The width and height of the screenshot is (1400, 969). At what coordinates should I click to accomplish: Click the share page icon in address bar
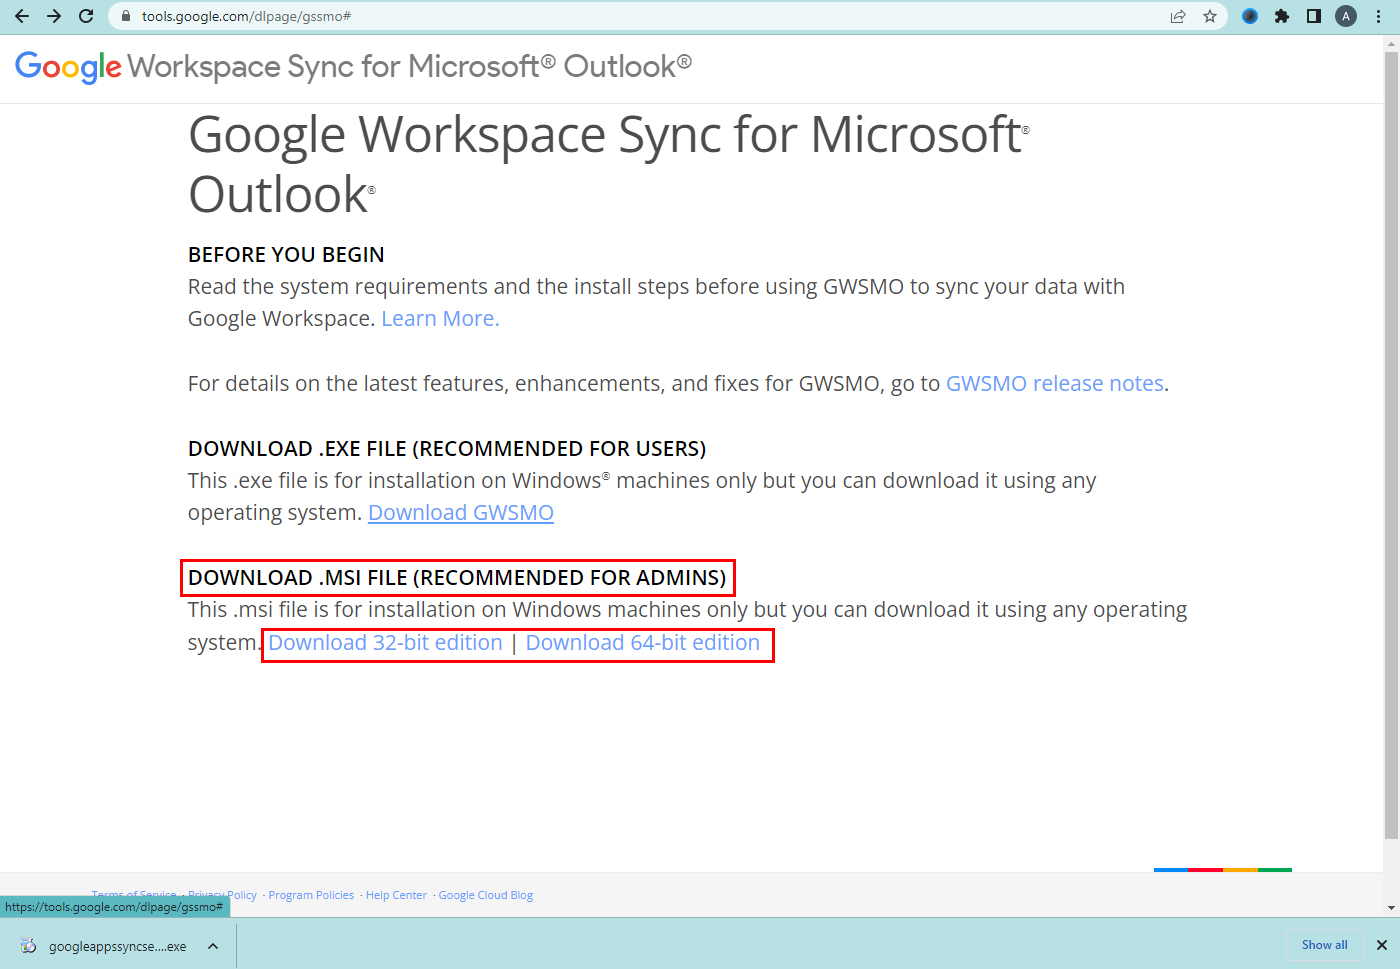click(x=1178, y=16)
